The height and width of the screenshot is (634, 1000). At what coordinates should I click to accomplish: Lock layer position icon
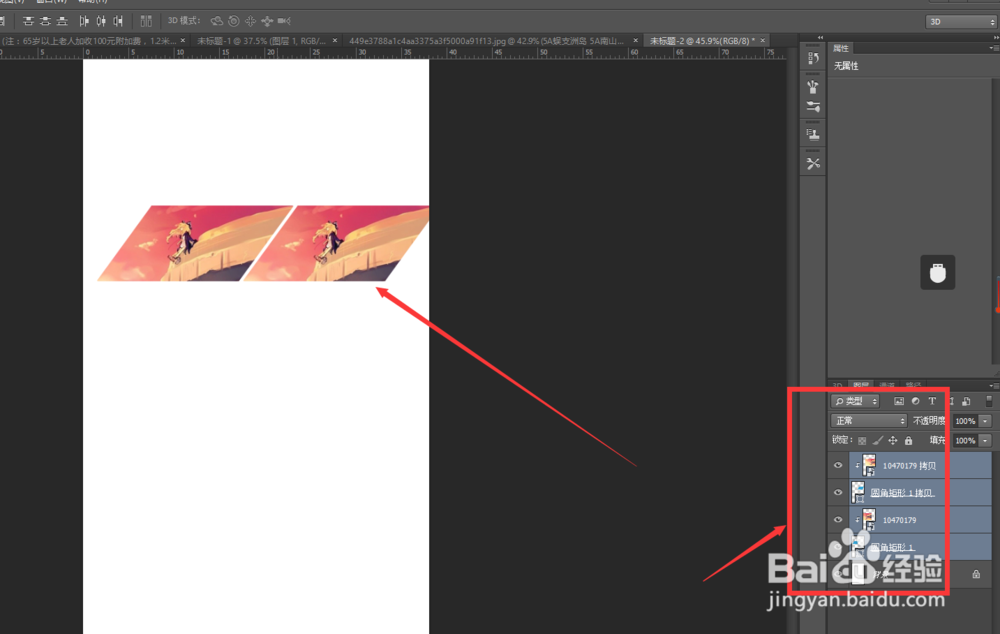[x=893, y=441]
